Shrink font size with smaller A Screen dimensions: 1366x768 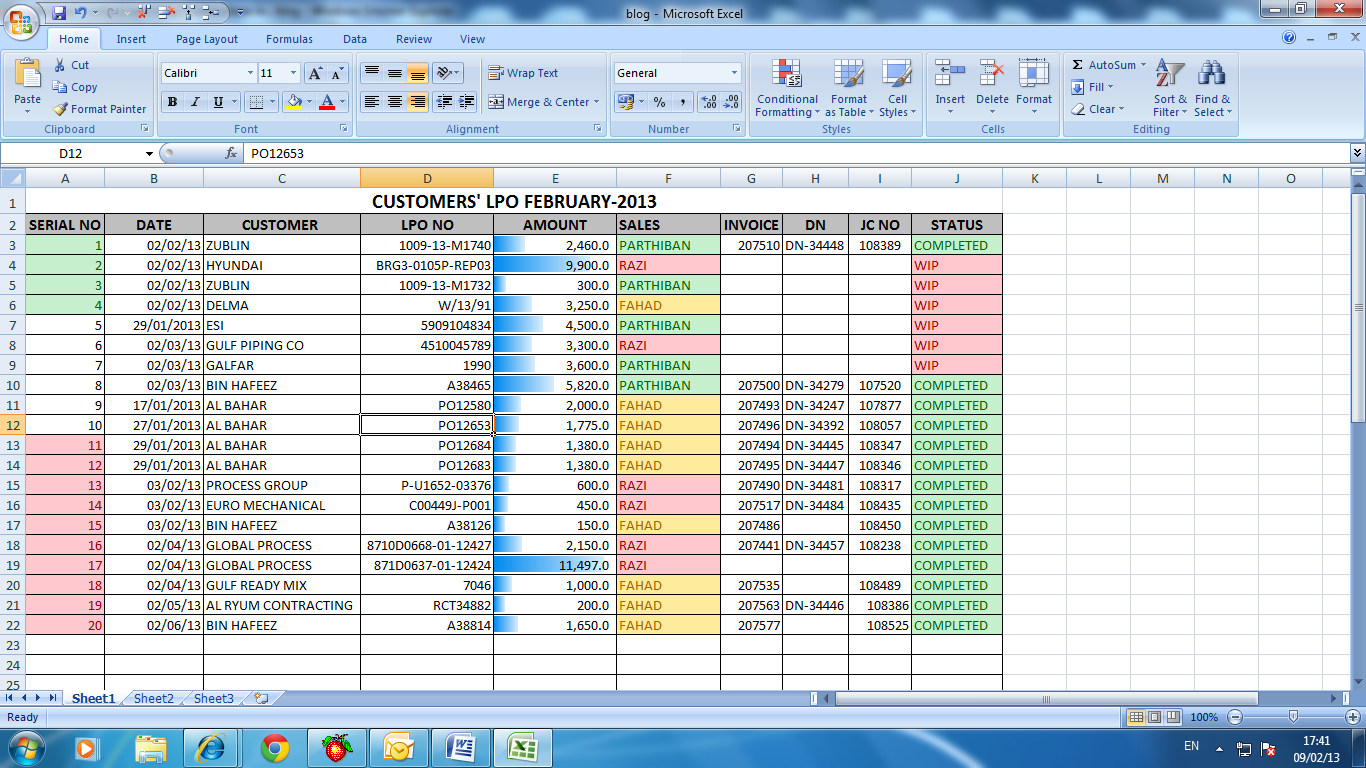click(x=337, y=73)
